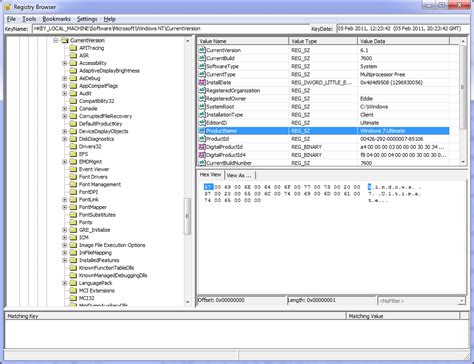Click the Matching Value column header
474x364 pixels.
403,316
